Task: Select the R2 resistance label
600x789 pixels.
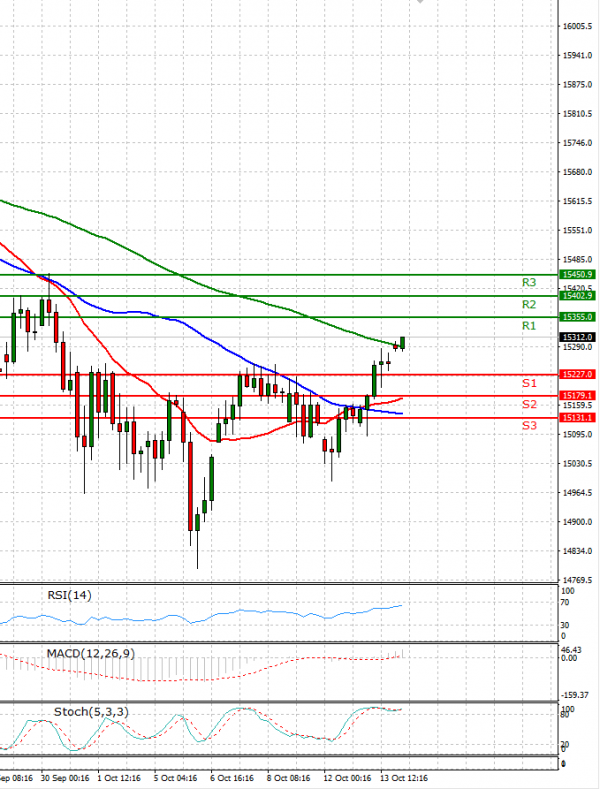Action: coord(529,304)
